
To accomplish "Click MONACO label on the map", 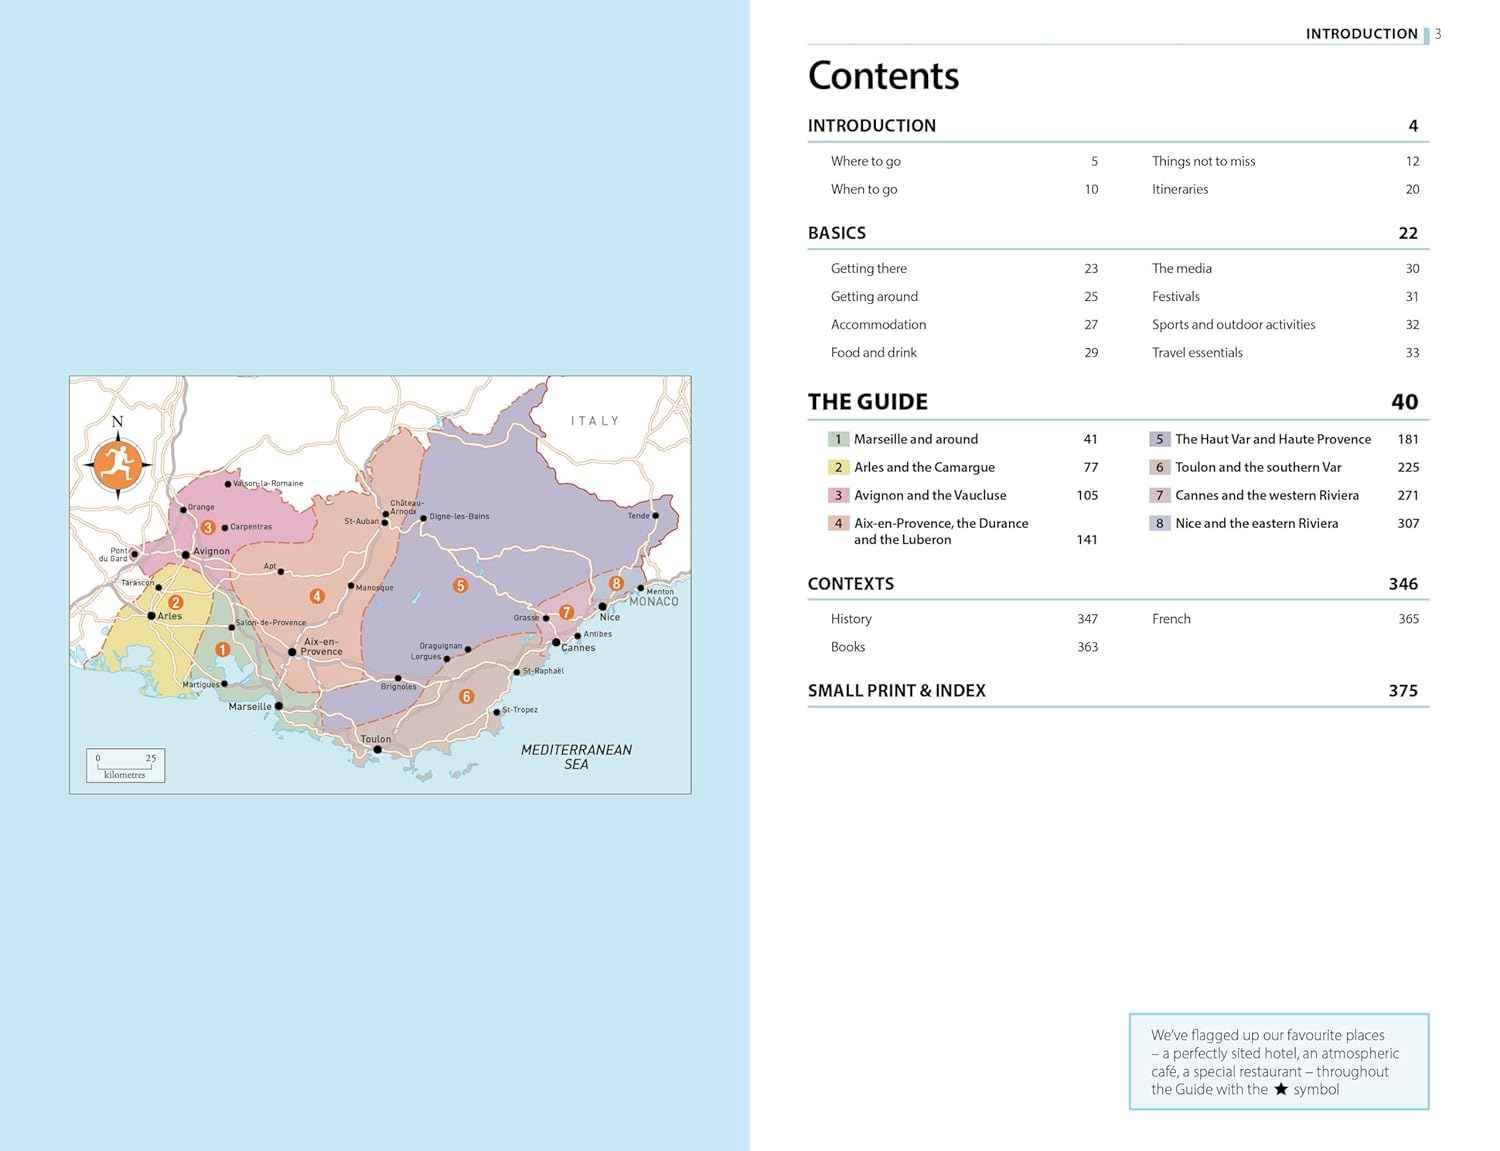I will click(654, 602).
